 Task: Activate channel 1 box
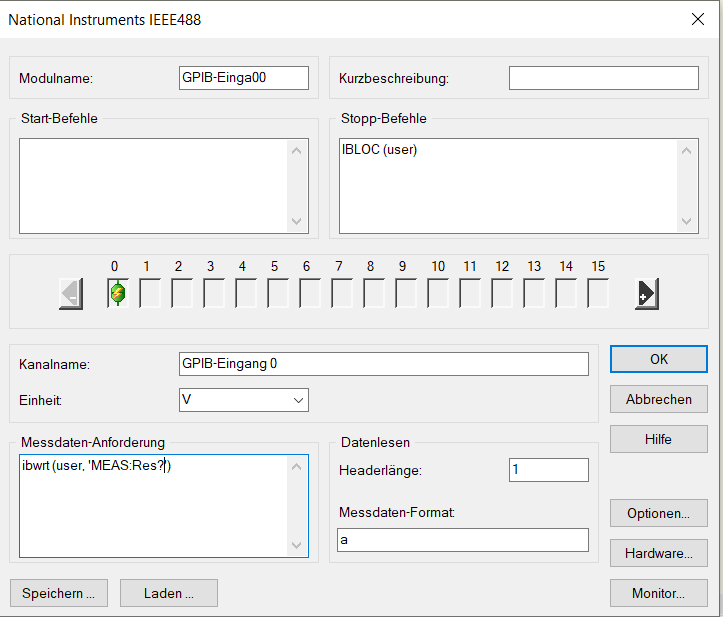click(x=150, y=293)
